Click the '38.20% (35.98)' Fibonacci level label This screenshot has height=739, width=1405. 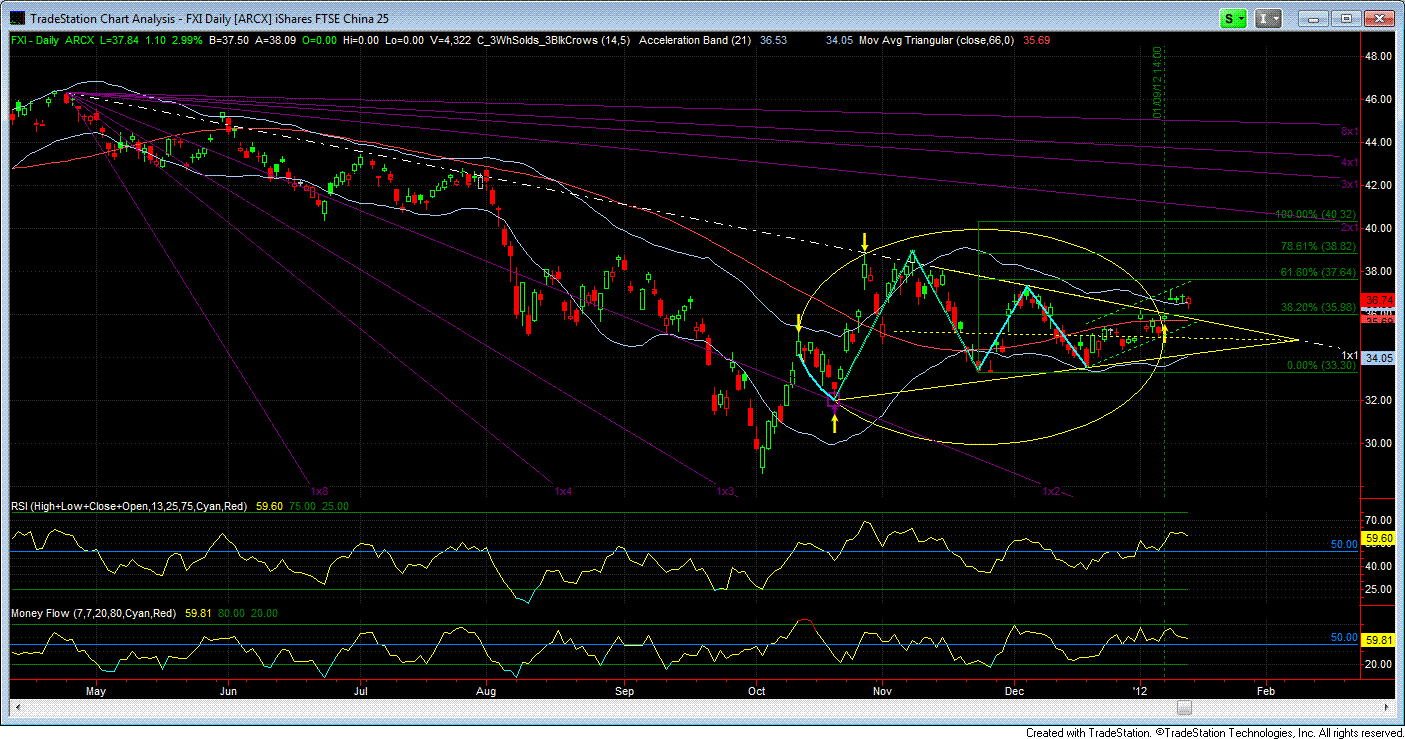tap(1320, 307)
